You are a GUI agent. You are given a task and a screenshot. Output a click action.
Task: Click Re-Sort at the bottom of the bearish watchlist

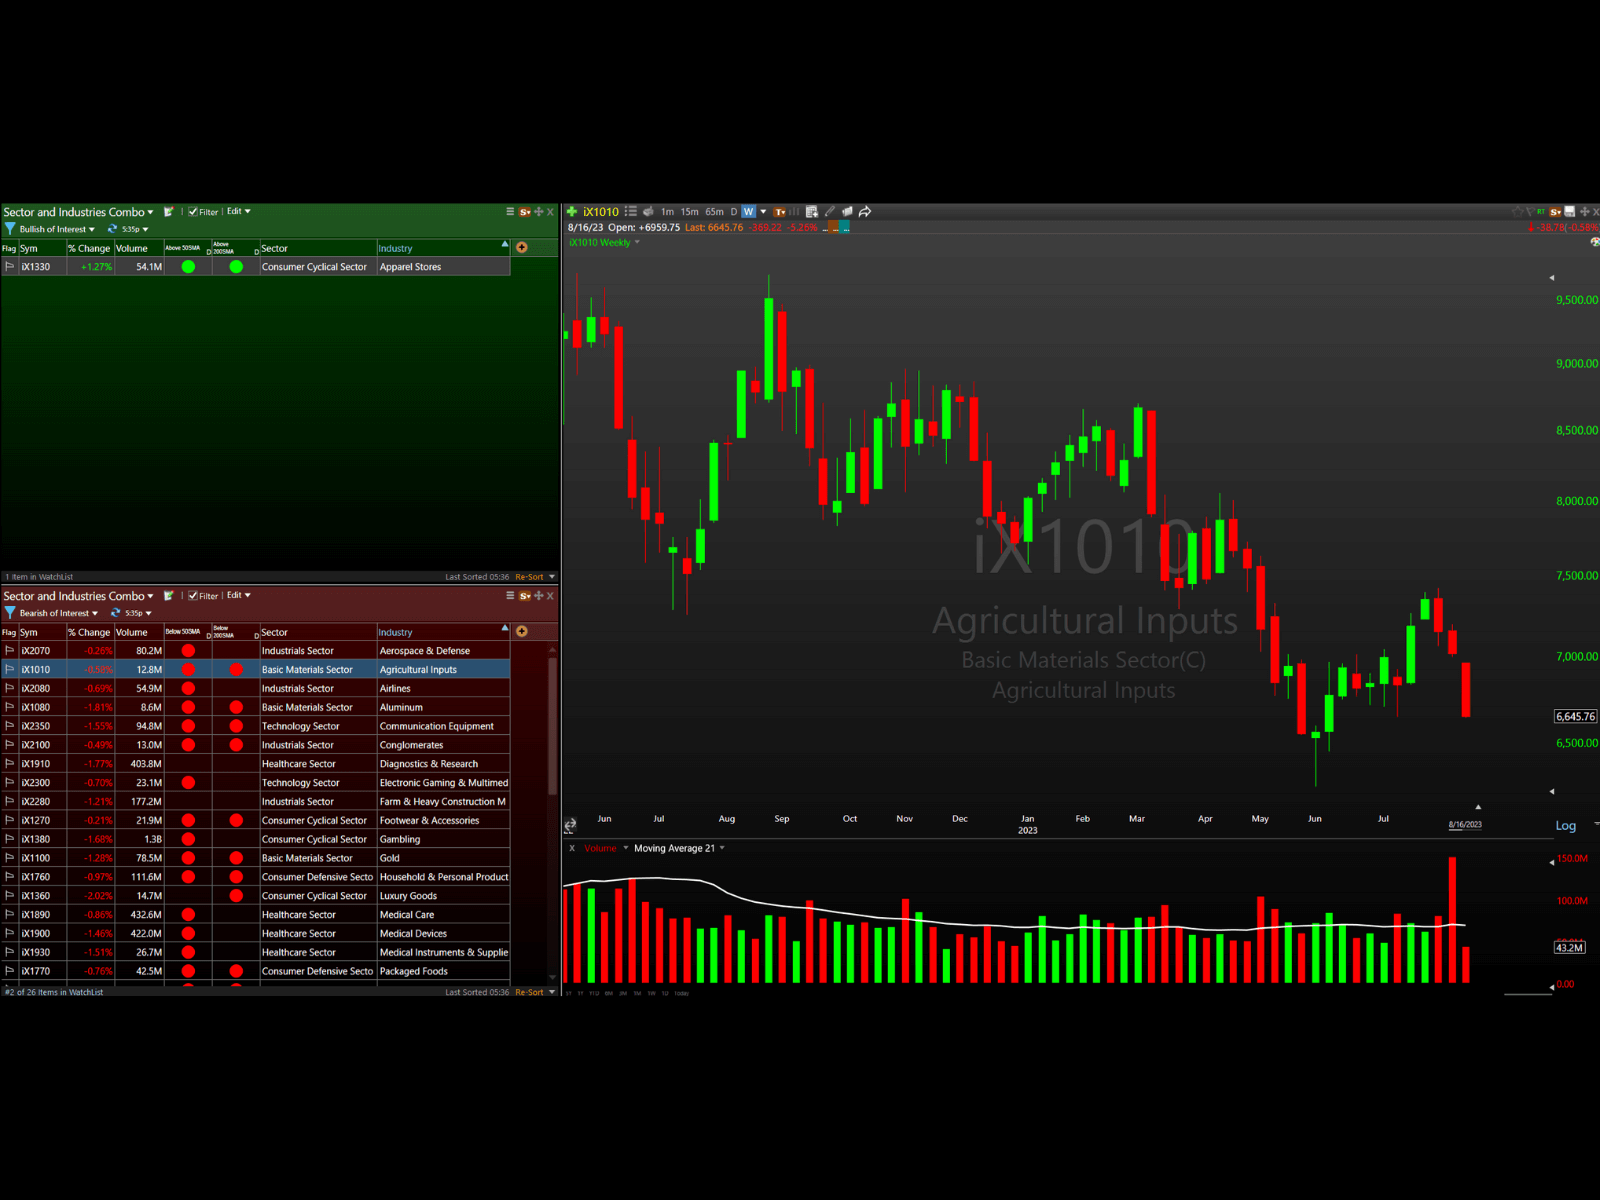click(x=530, y=992)
